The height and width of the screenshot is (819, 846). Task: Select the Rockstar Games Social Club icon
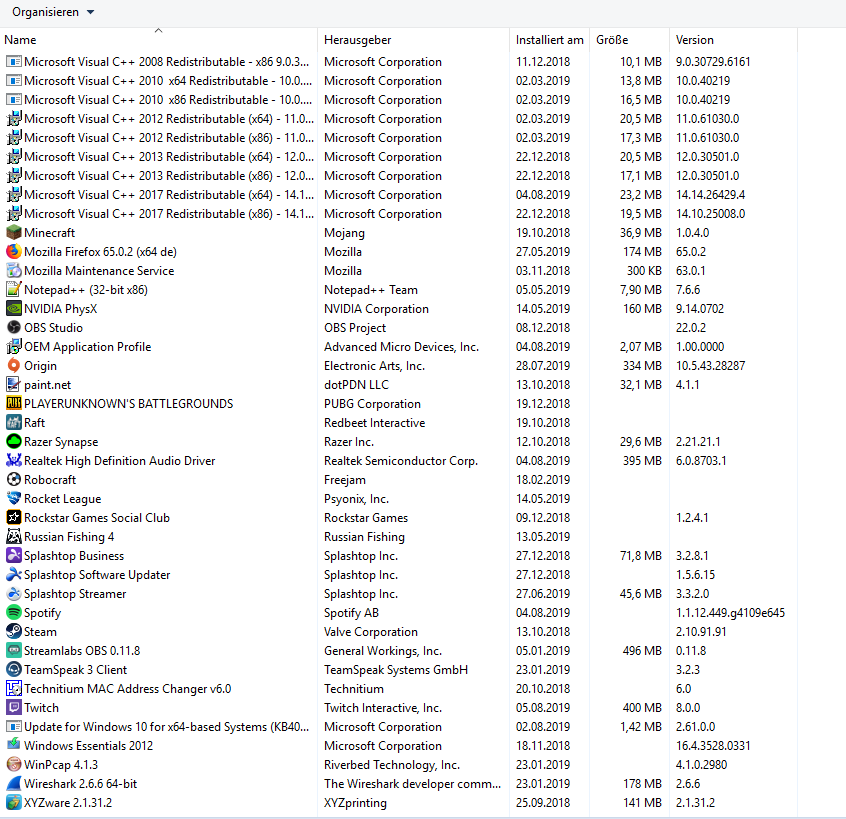[x=13, y=517]
